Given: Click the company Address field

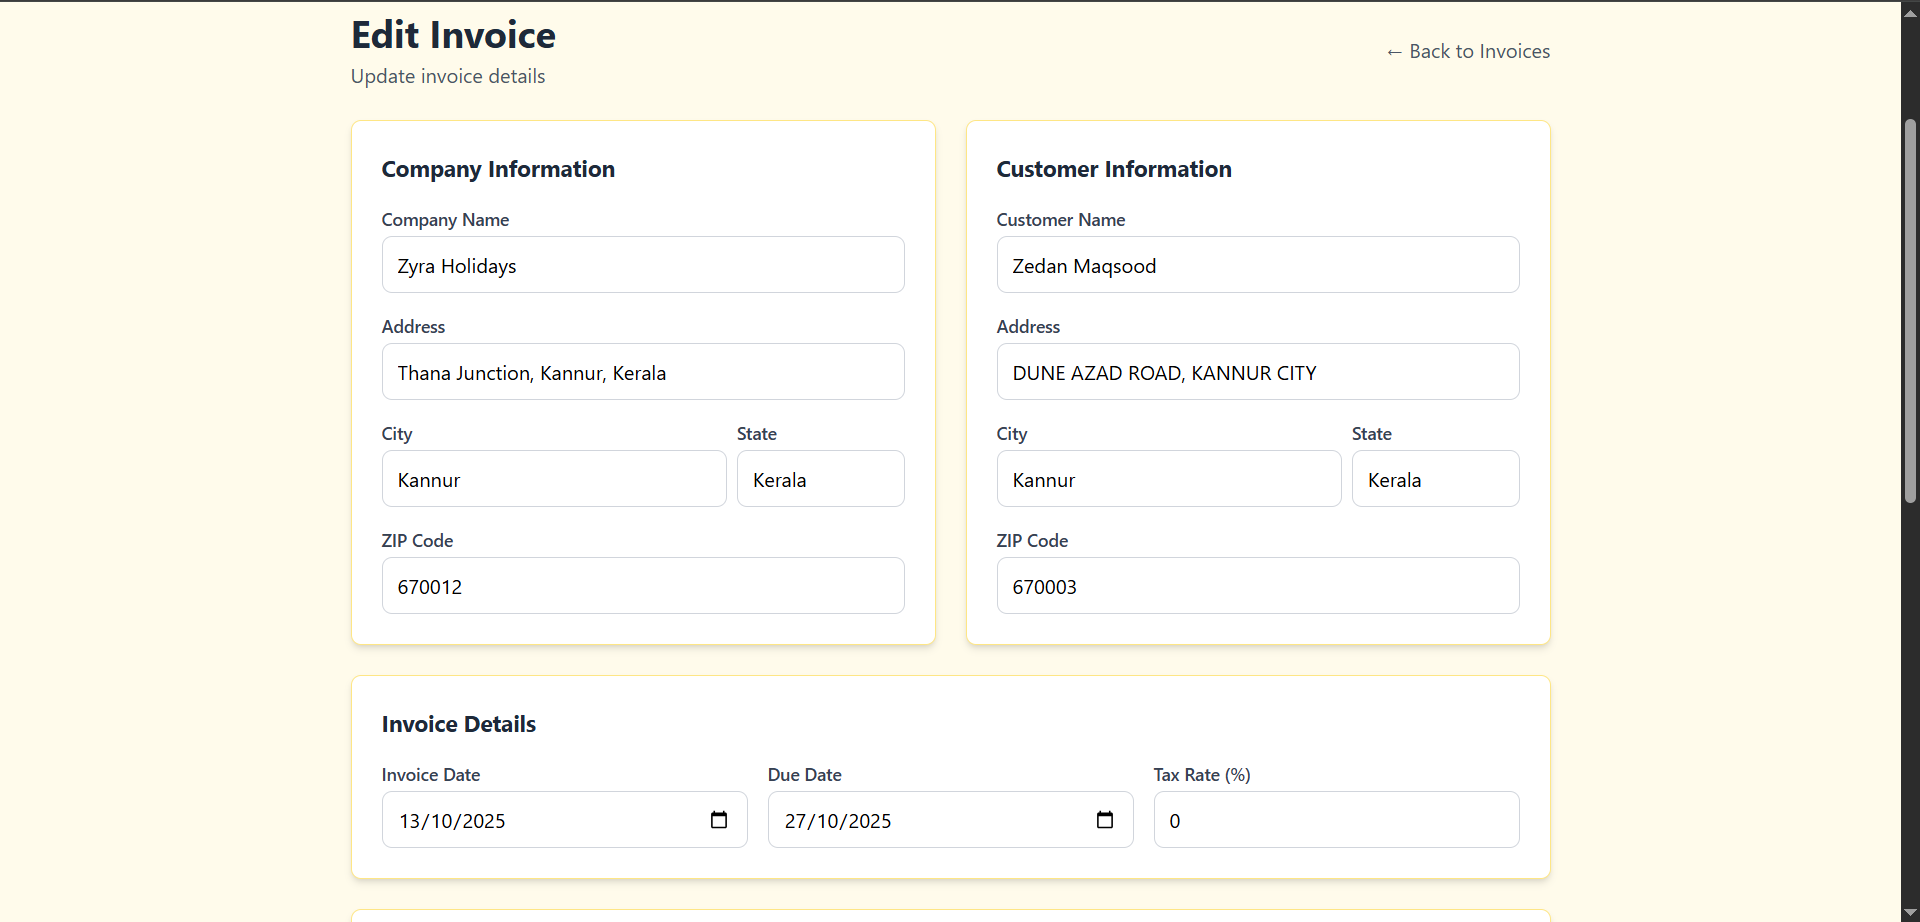Looking at the screenshot, I should tap(643, 372).
